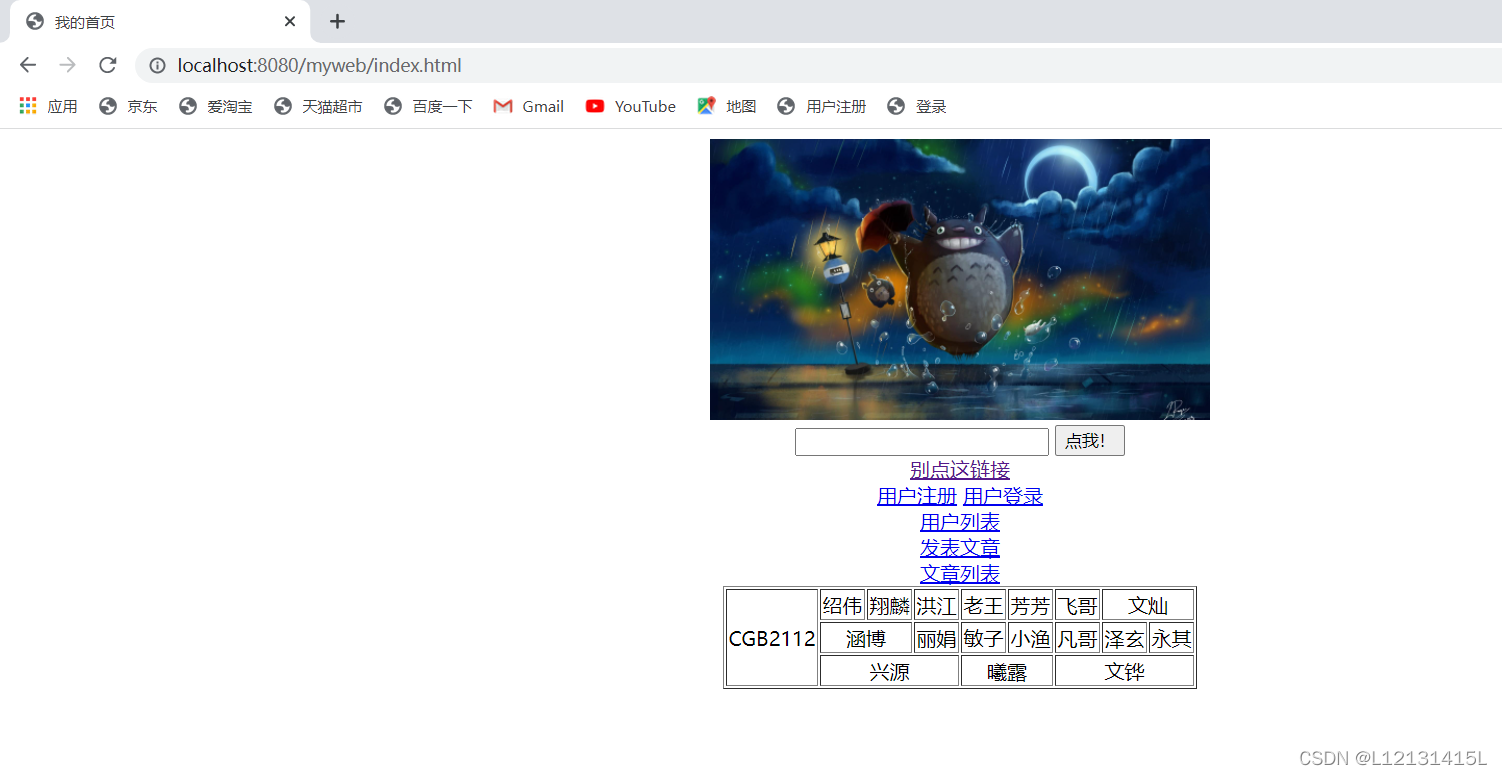Click the 老王 table cell
This screenshot has width=1502, height=775.
click(983, 605)
